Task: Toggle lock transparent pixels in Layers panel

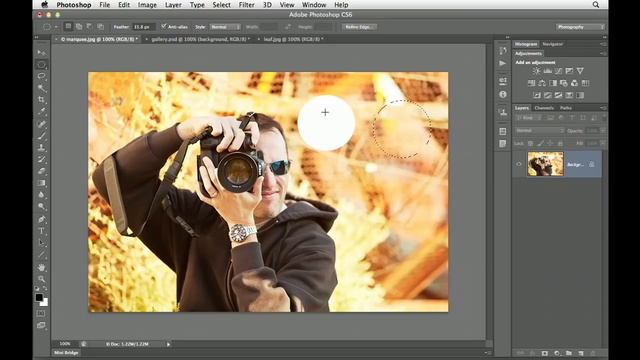Action: tap(530, 143)
